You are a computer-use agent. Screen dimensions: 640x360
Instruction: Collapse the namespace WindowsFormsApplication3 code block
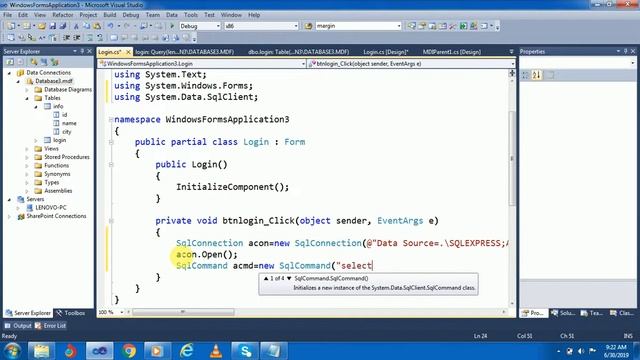(x=111, y=120)
